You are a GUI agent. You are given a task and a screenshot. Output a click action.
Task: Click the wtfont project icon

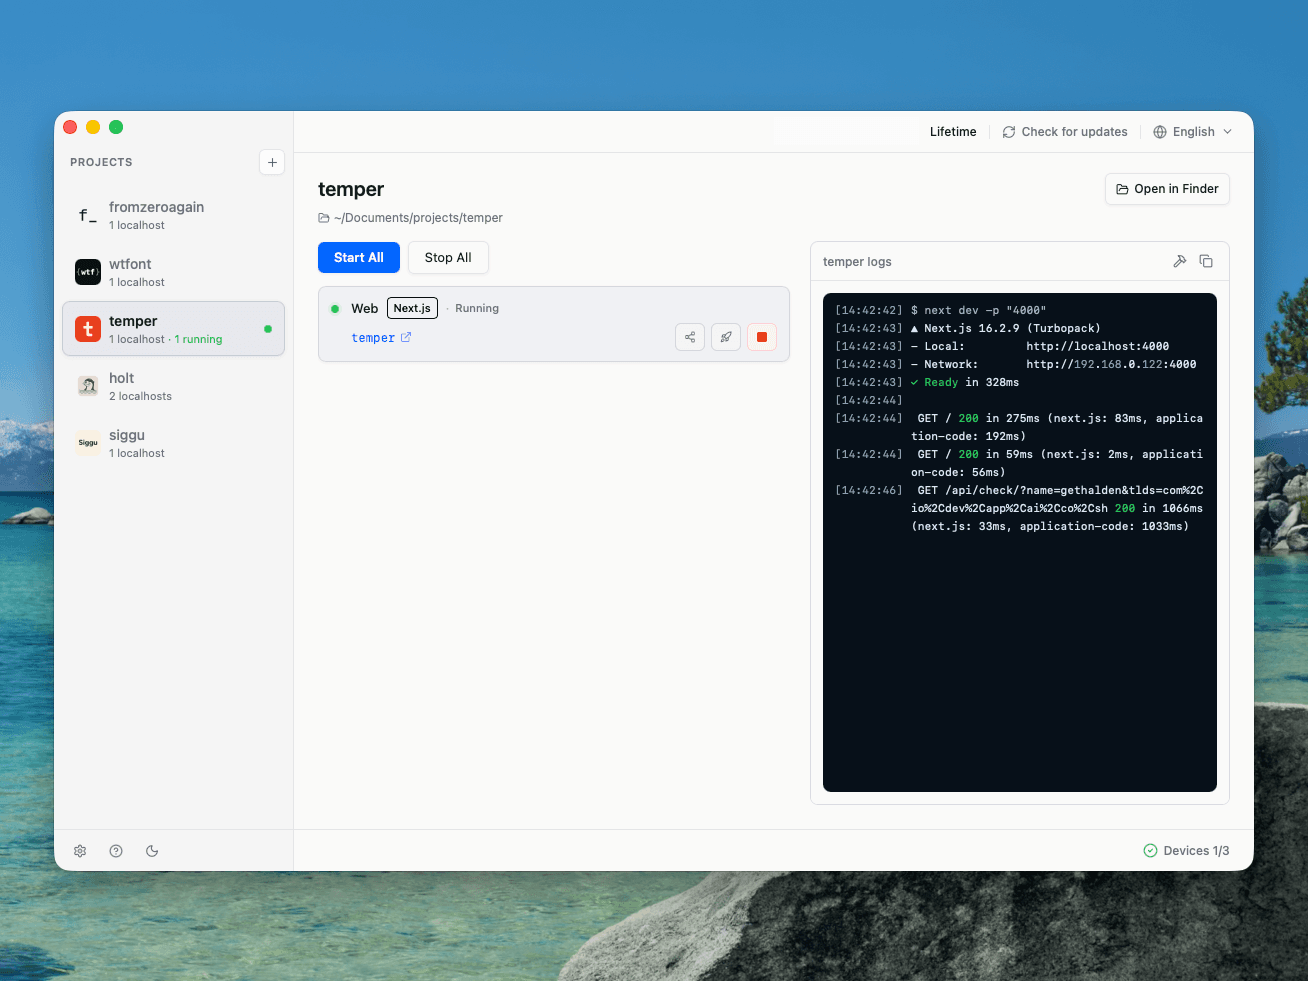pyautogui.click(x=88, y=272)
